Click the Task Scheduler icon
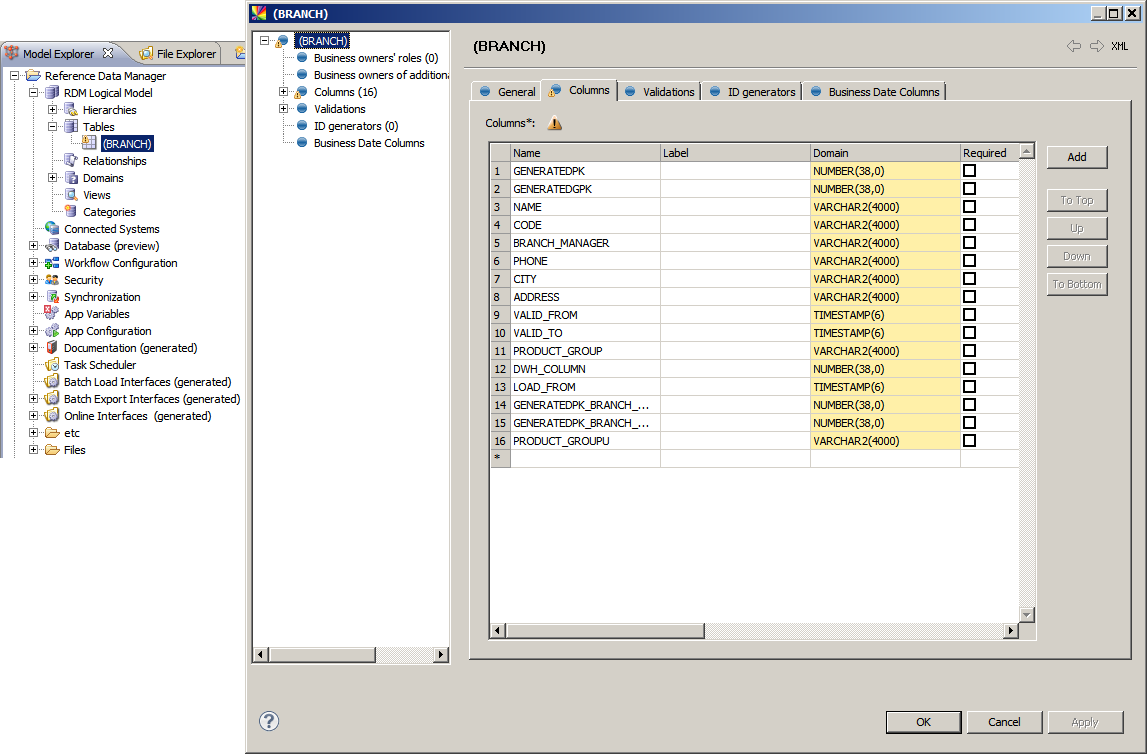The image size is (1147, 754). coord(52,365)
